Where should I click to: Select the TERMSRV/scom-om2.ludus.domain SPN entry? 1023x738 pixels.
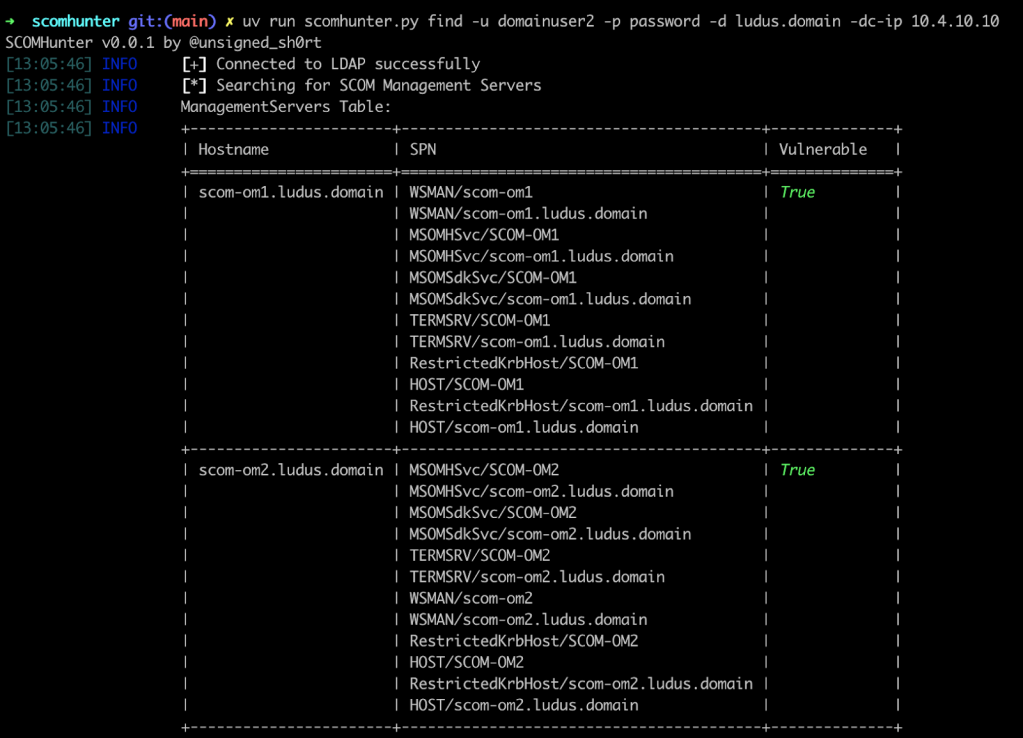click(537, 577)
